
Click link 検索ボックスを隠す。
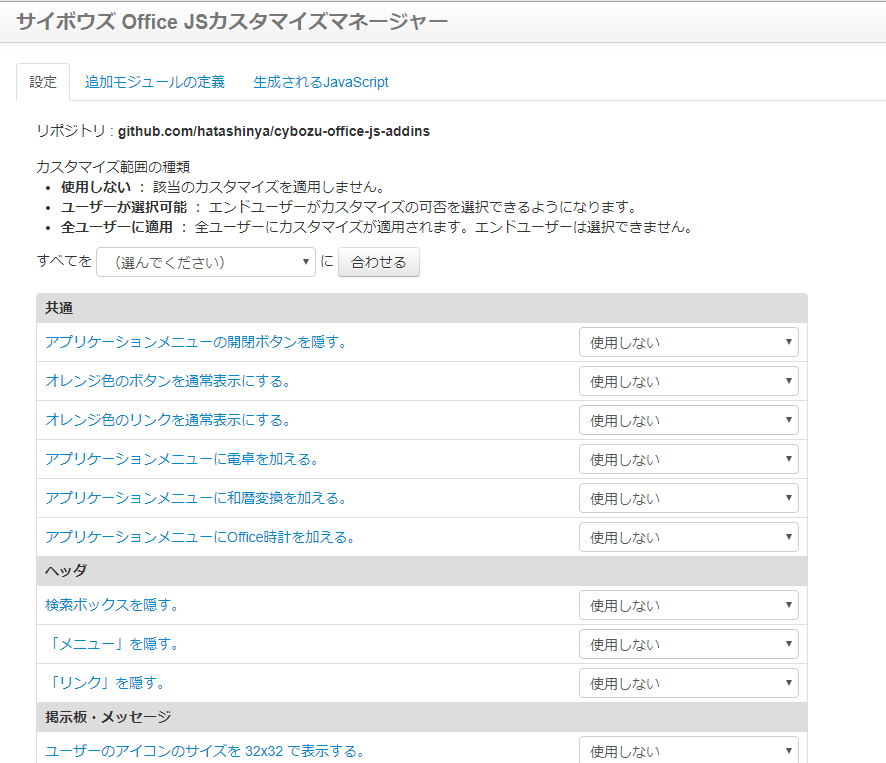pyautogui.click(x=112, y=605)
